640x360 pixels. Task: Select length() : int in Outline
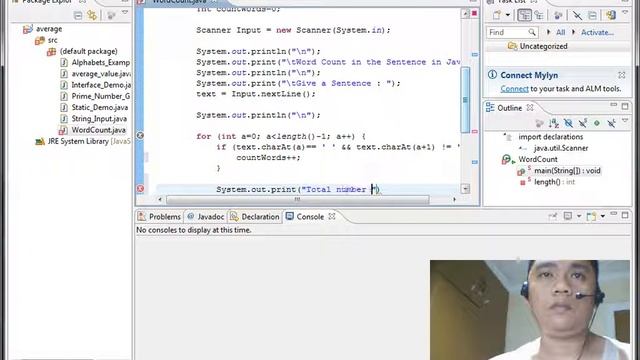554,182
